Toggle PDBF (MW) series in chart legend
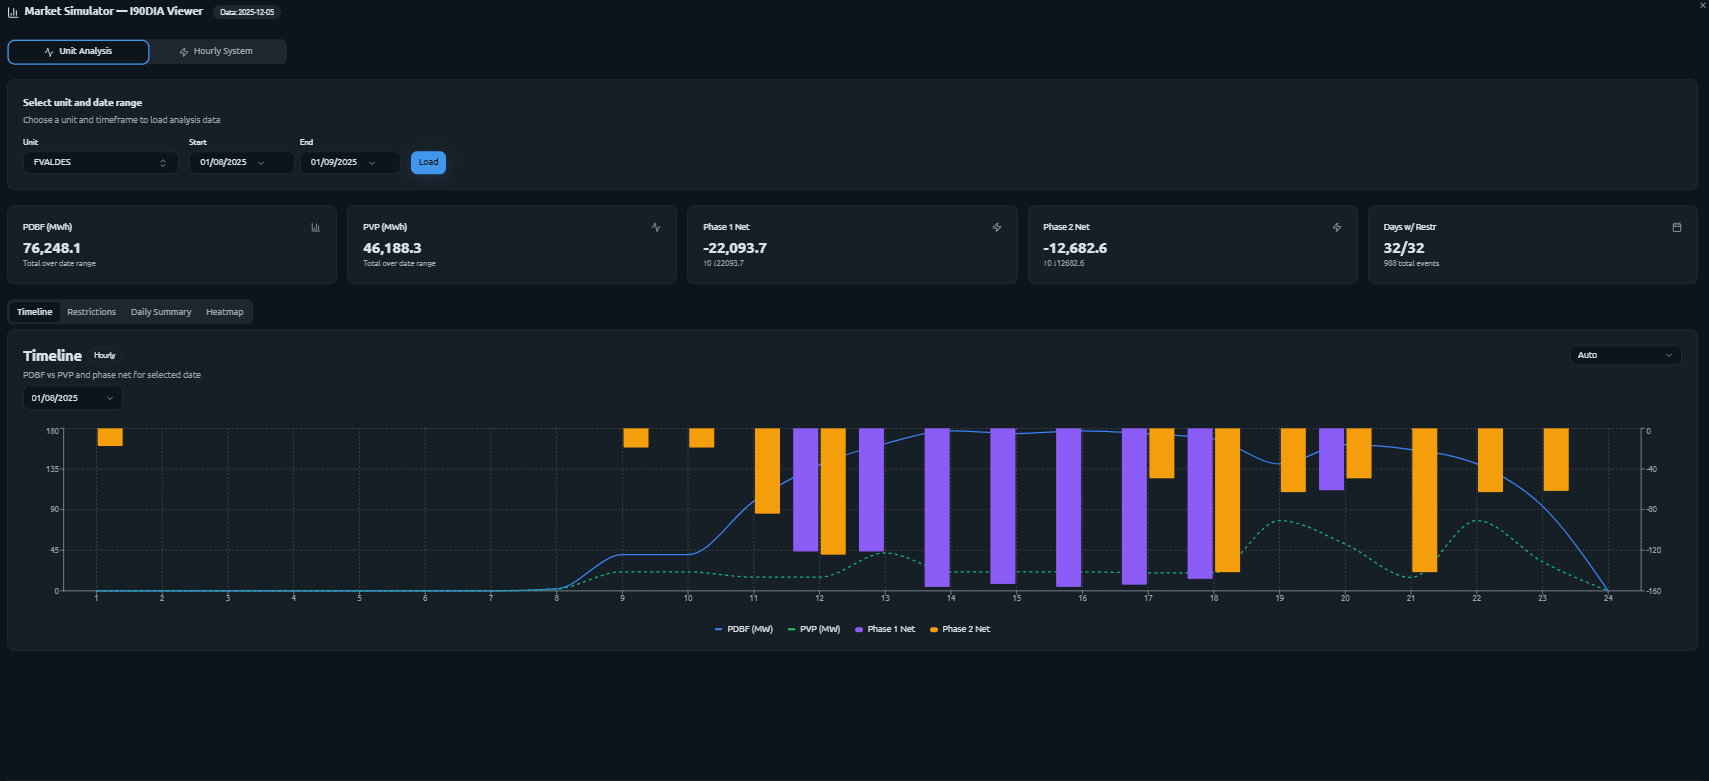 pyautogui.click(x=744, y=629)
